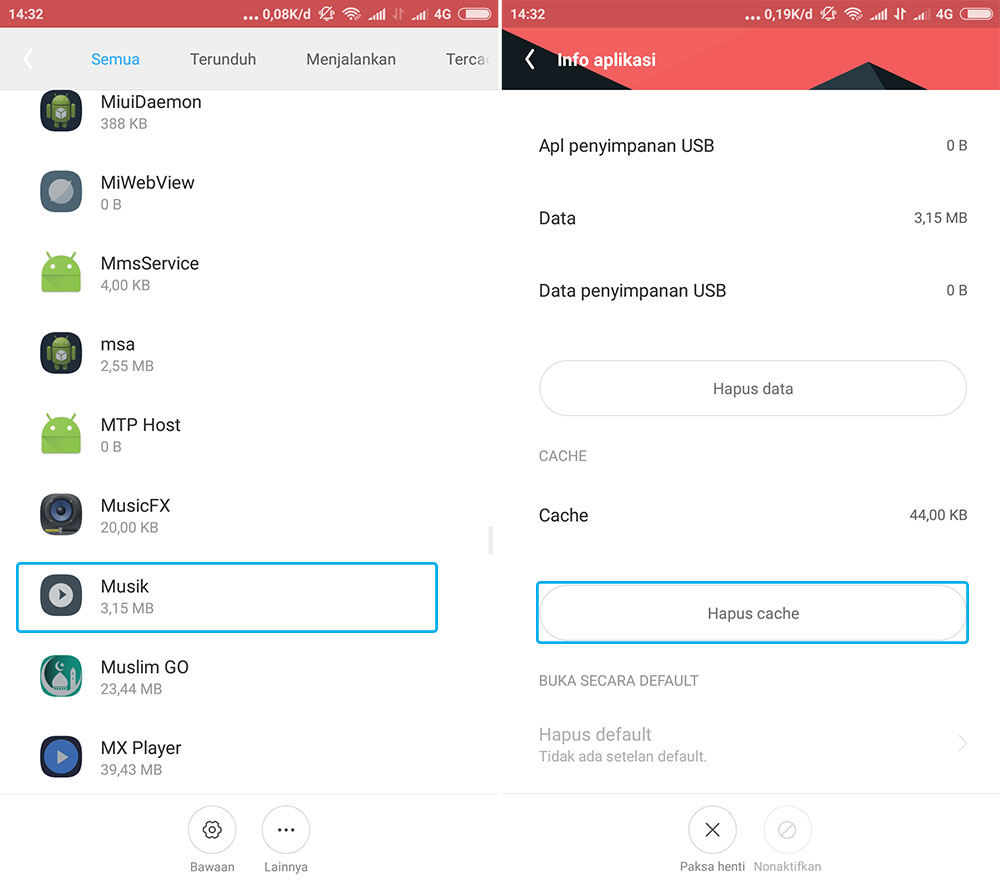Switch to the Semua tab
The image size is (1000, 886).
pyautogui.click(x=115, y=59)
